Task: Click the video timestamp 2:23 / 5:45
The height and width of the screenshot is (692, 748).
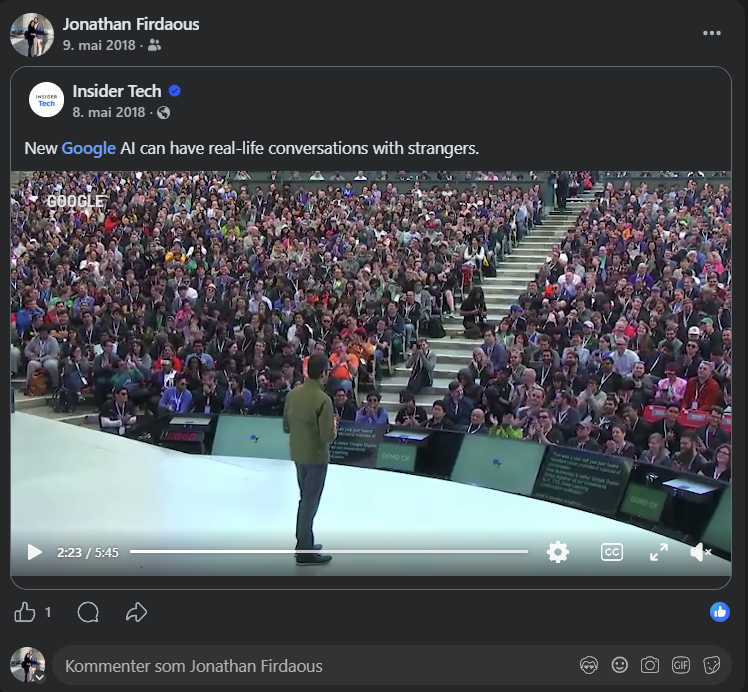Action: 88,552
